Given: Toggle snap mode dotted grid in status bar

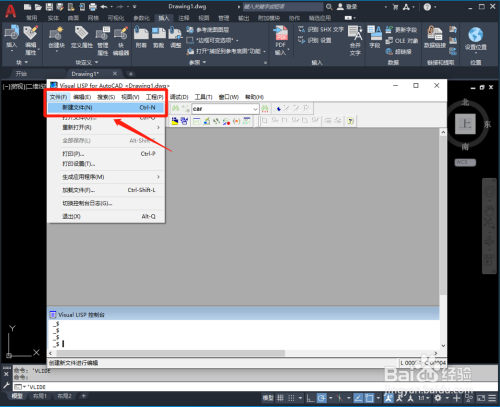Looking at the screenshot, I should pyautogui.click(x=291, y=398).
